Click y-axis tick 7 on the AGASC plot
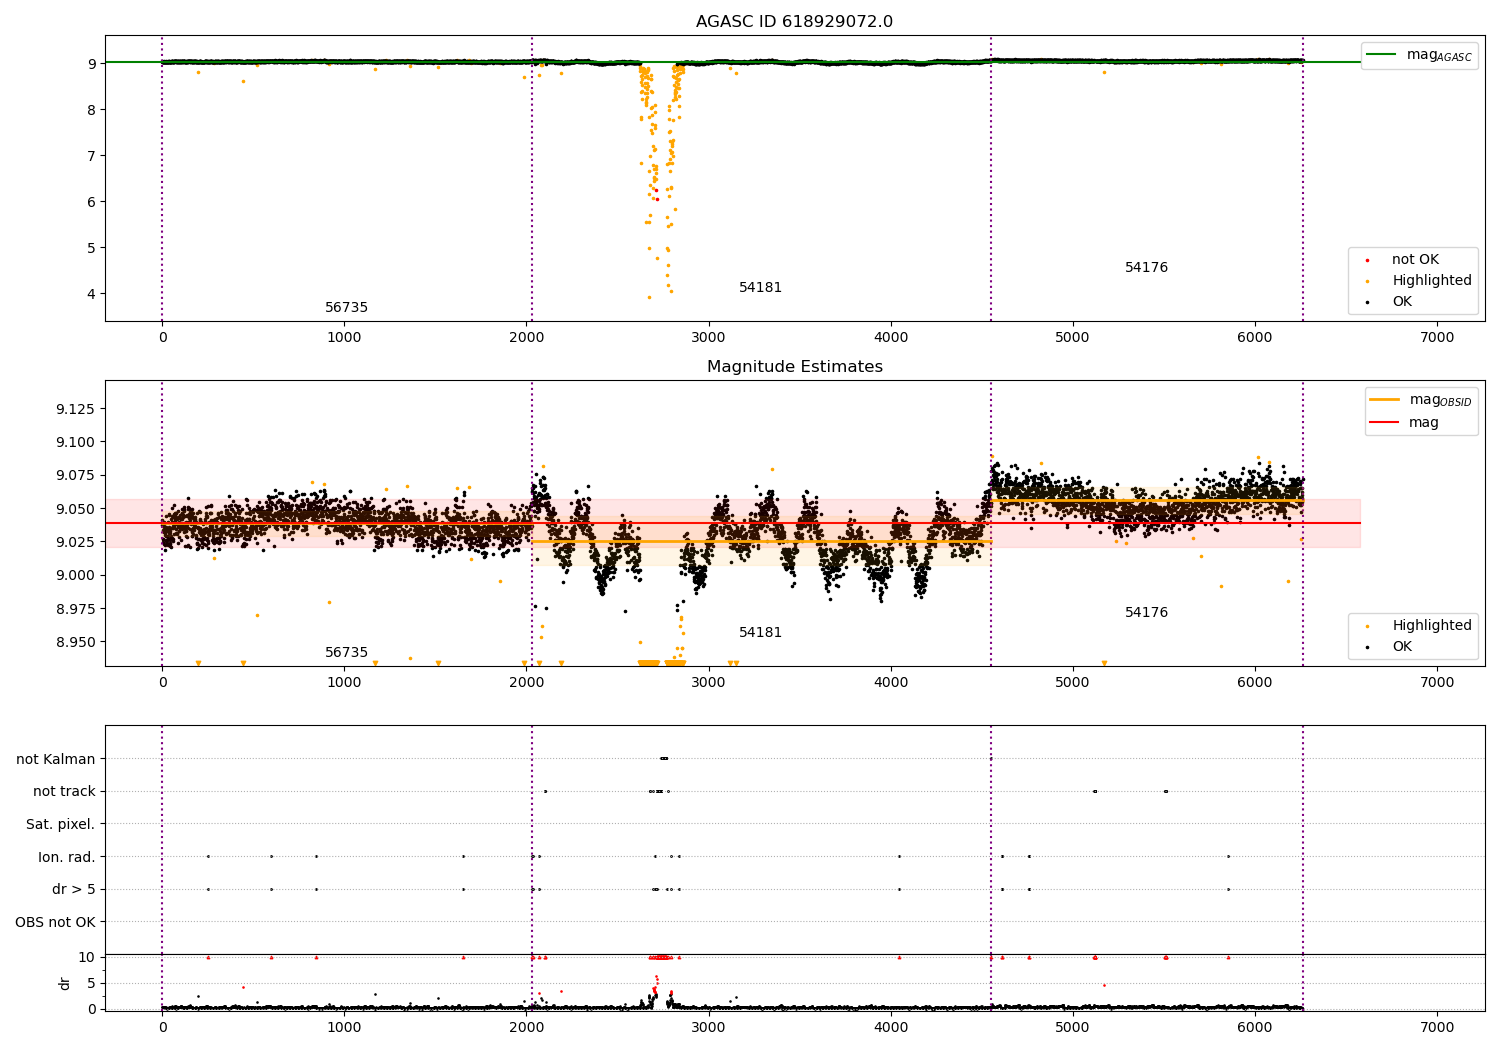Viewport: 1500px width, 1050px height. (92, 156)
